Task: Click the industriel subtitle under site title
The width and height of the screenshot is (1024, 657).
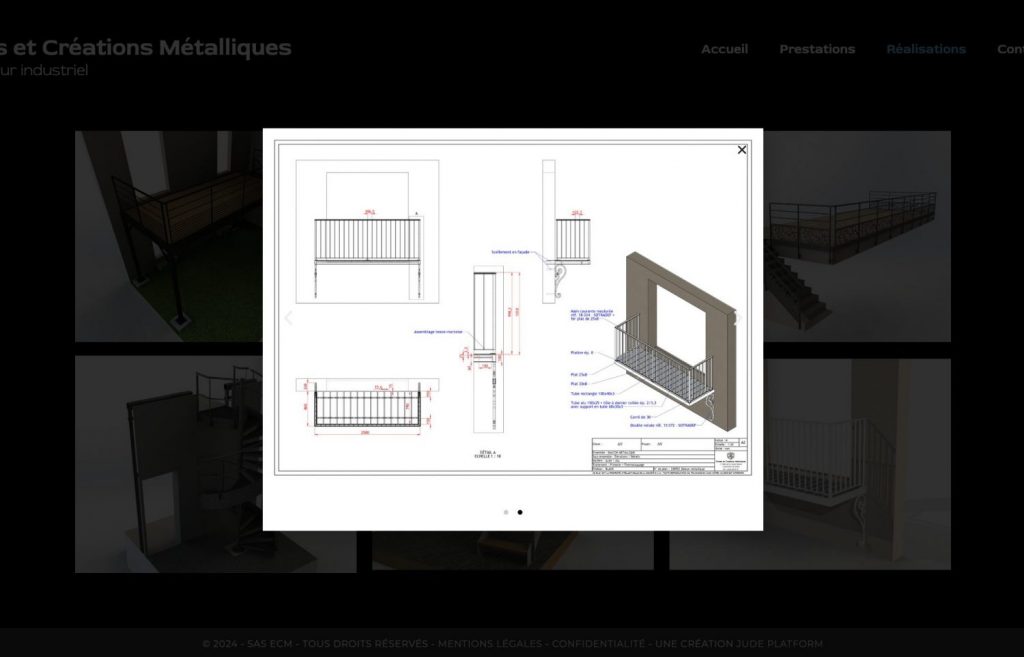Action: (x=45, y=71)
